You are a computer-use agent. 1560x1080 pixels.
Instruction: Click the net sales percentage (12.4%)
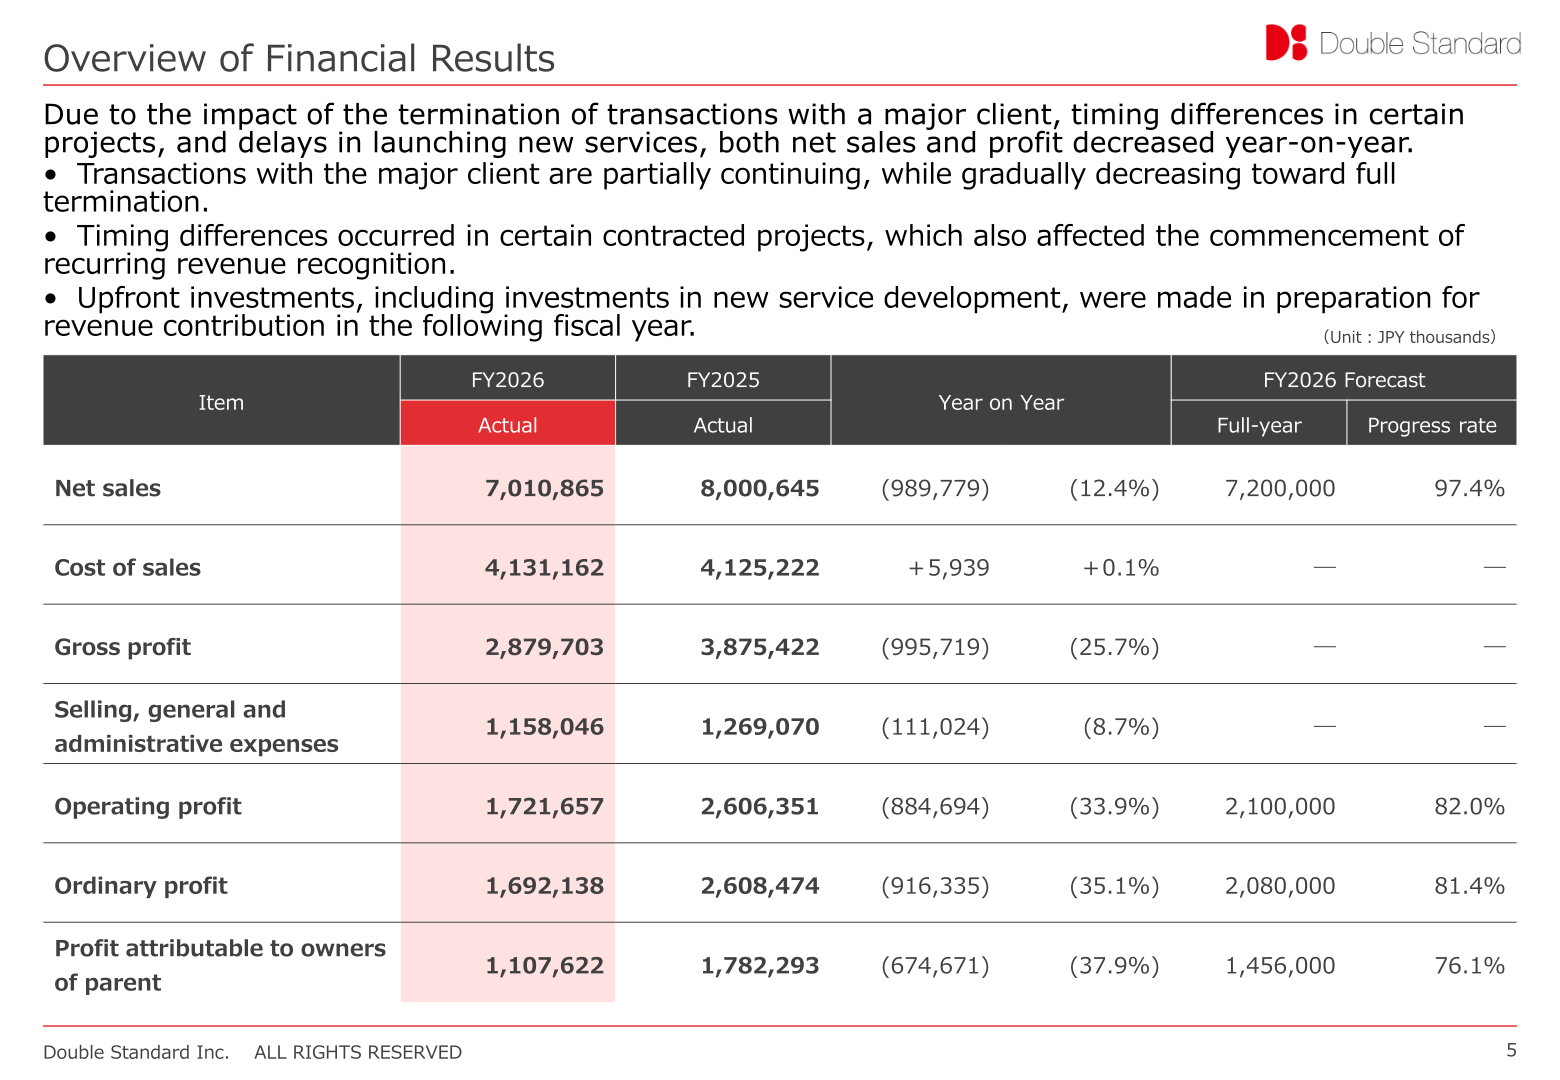1114,488
